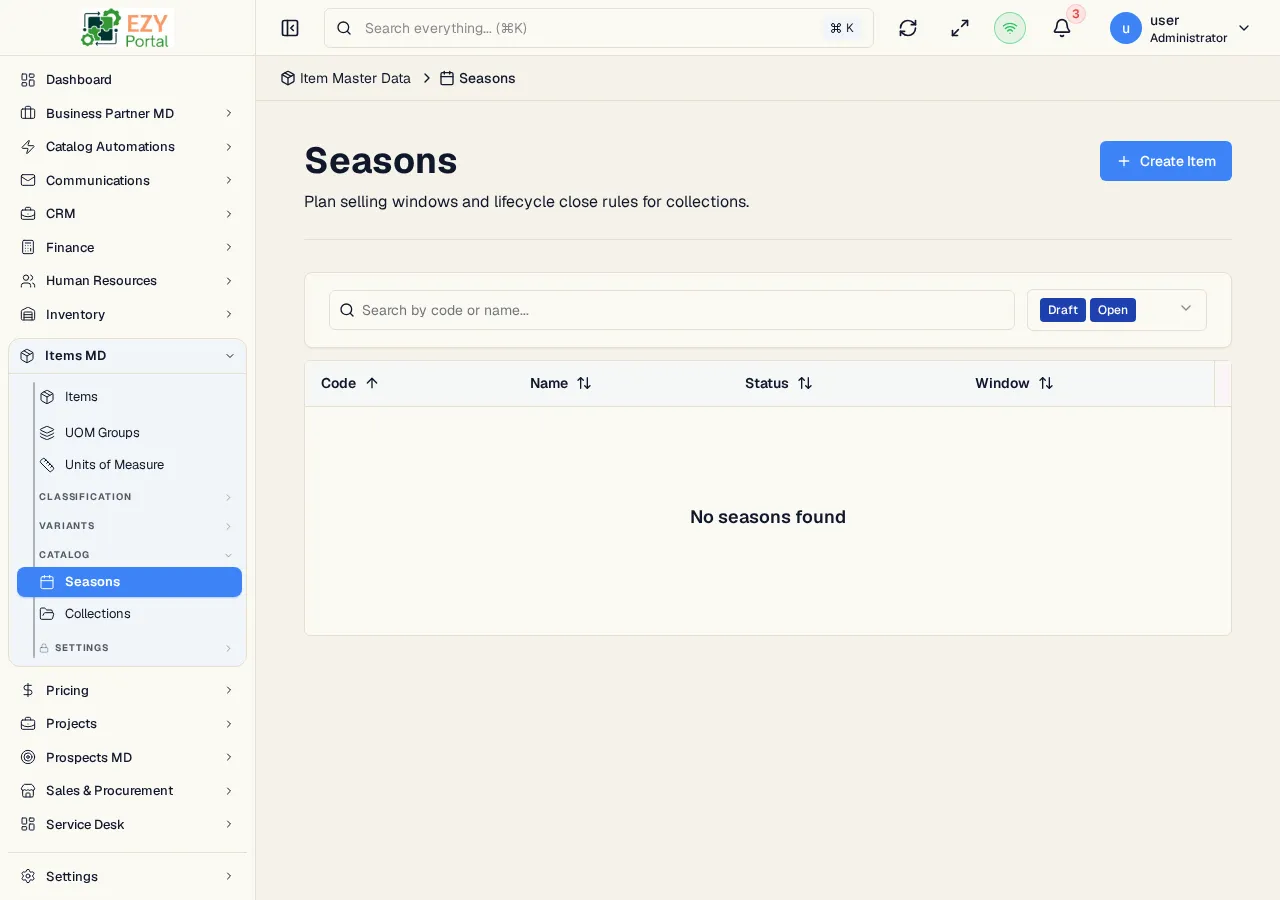Click the Units of Measure ruler icon
Screen dimensions: 1280x900
pos(47,465)
